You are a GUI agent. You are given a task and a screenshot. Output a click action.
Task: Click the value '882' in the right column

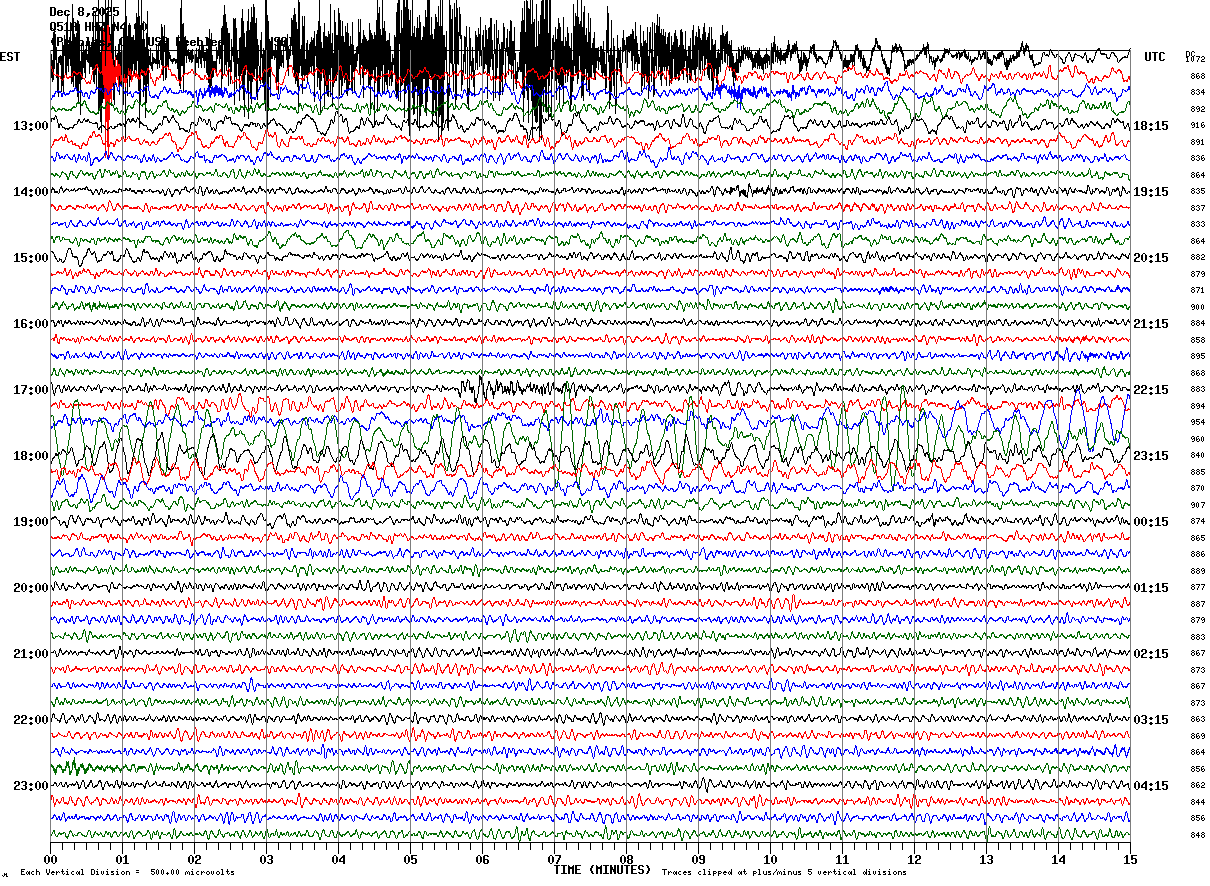[x=1197, y=258]
